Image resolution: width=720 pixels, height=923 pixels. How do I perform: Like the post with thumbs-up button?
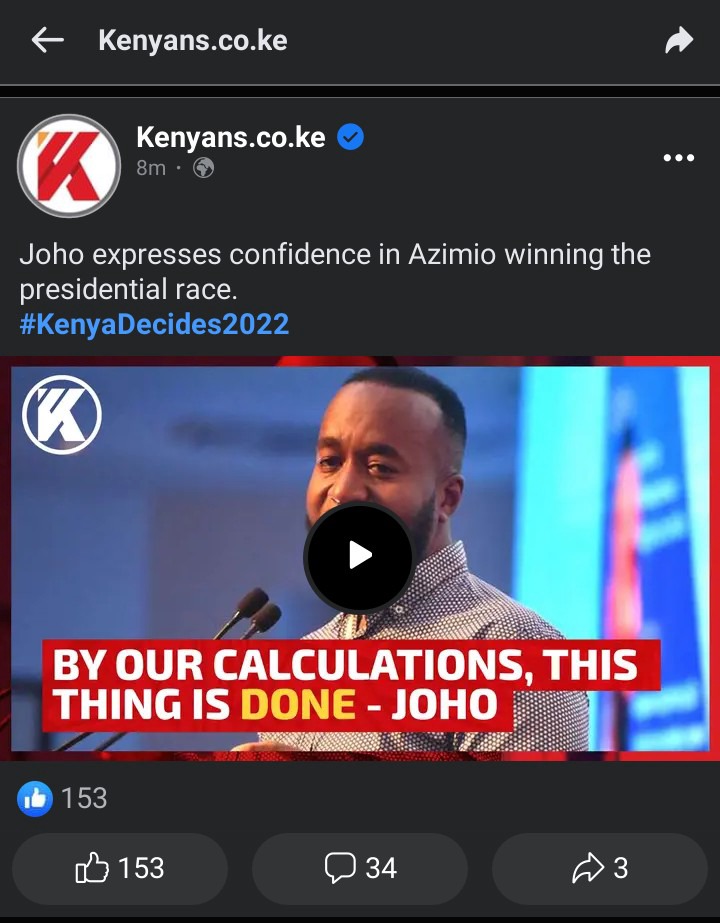[120, 868]
